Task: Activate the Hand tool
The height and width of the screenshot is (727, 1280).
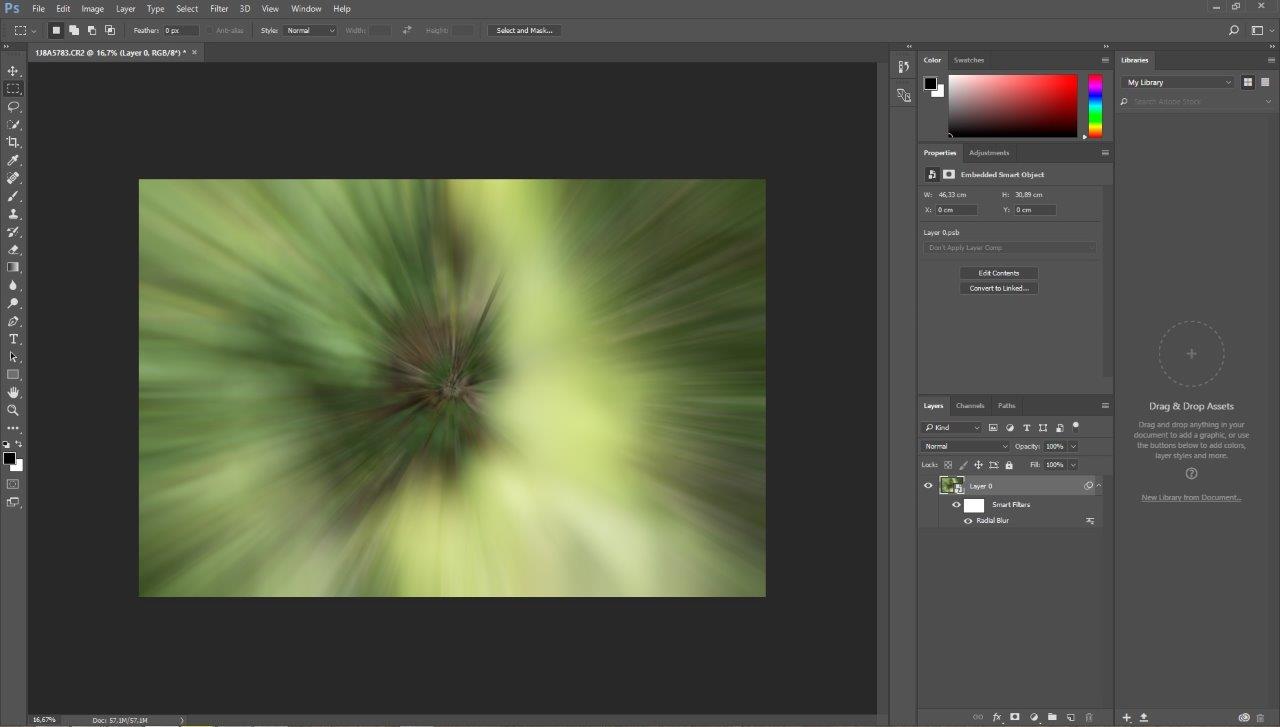Action: point(13,392)
